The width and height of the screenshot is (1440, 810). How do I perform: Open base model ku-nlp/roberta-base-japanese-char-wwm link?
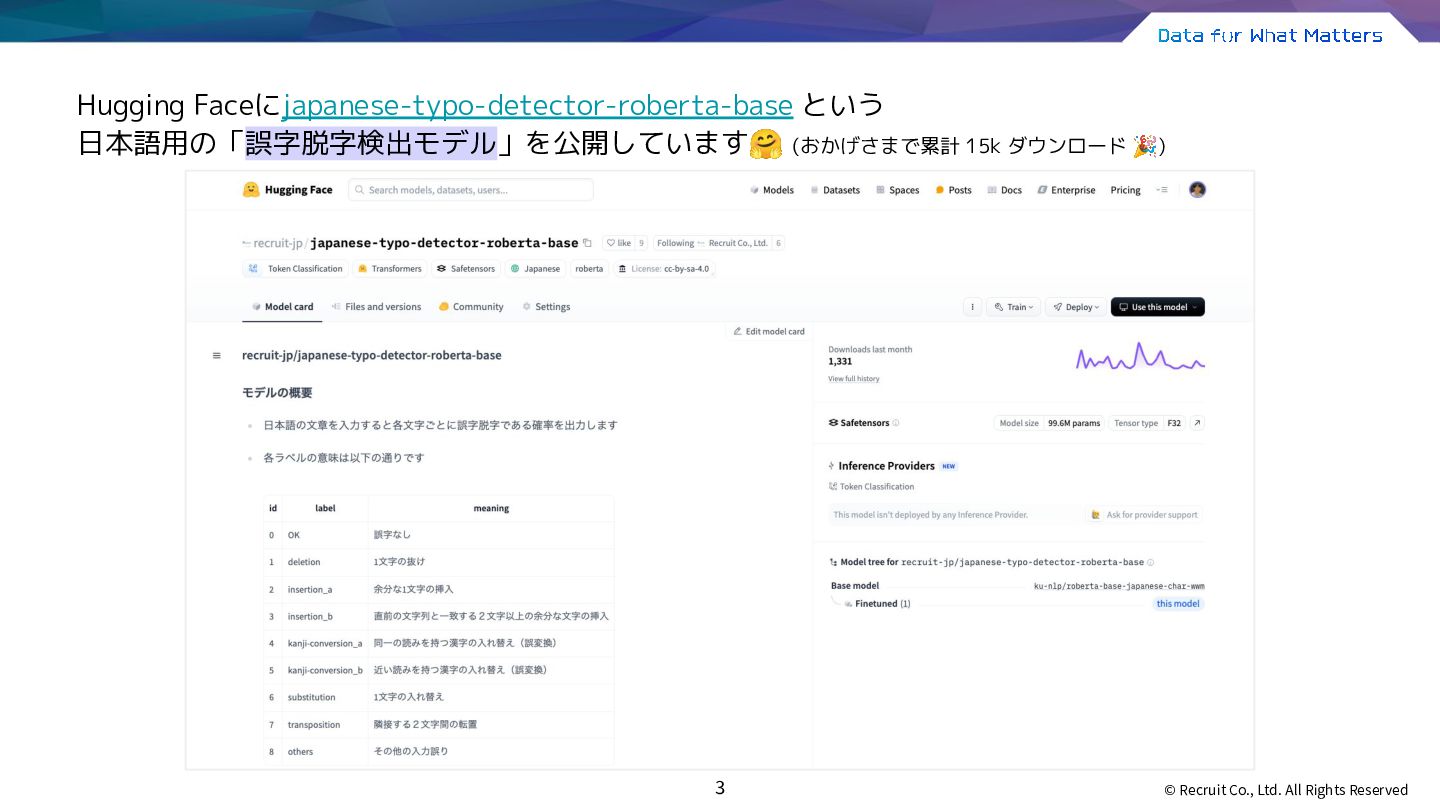(1119, 586)
